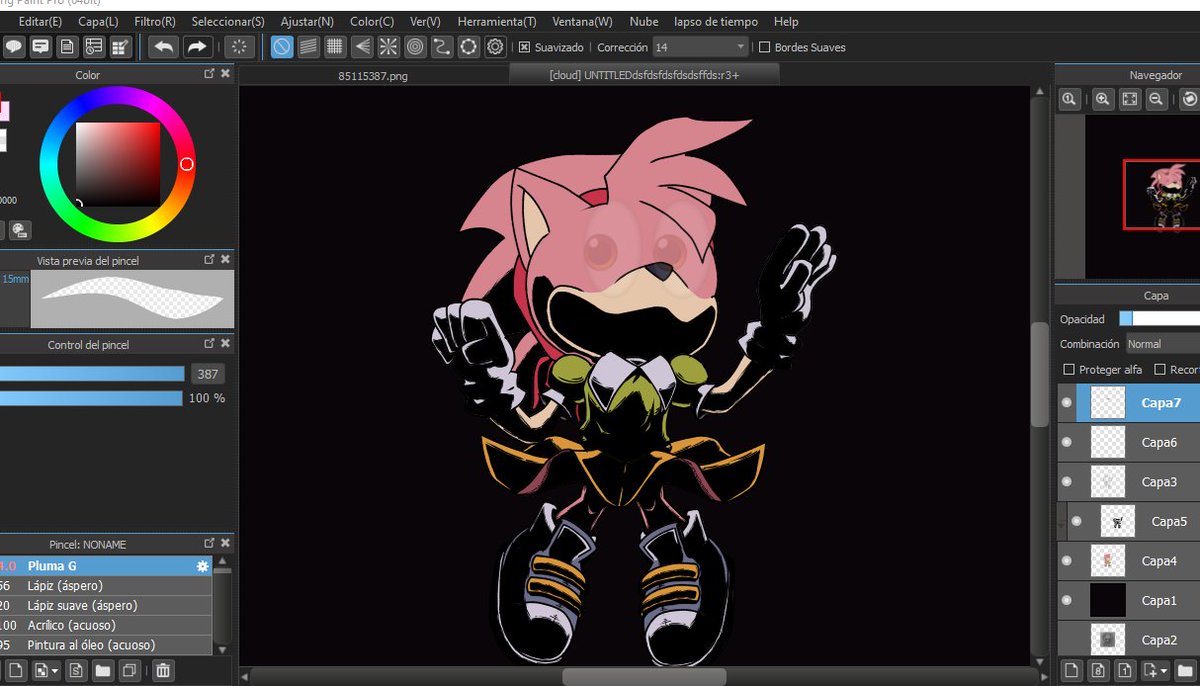Open the palette icon below the color wheel
Viewport: 1200px width, 686px height.
tap(20, 231)
